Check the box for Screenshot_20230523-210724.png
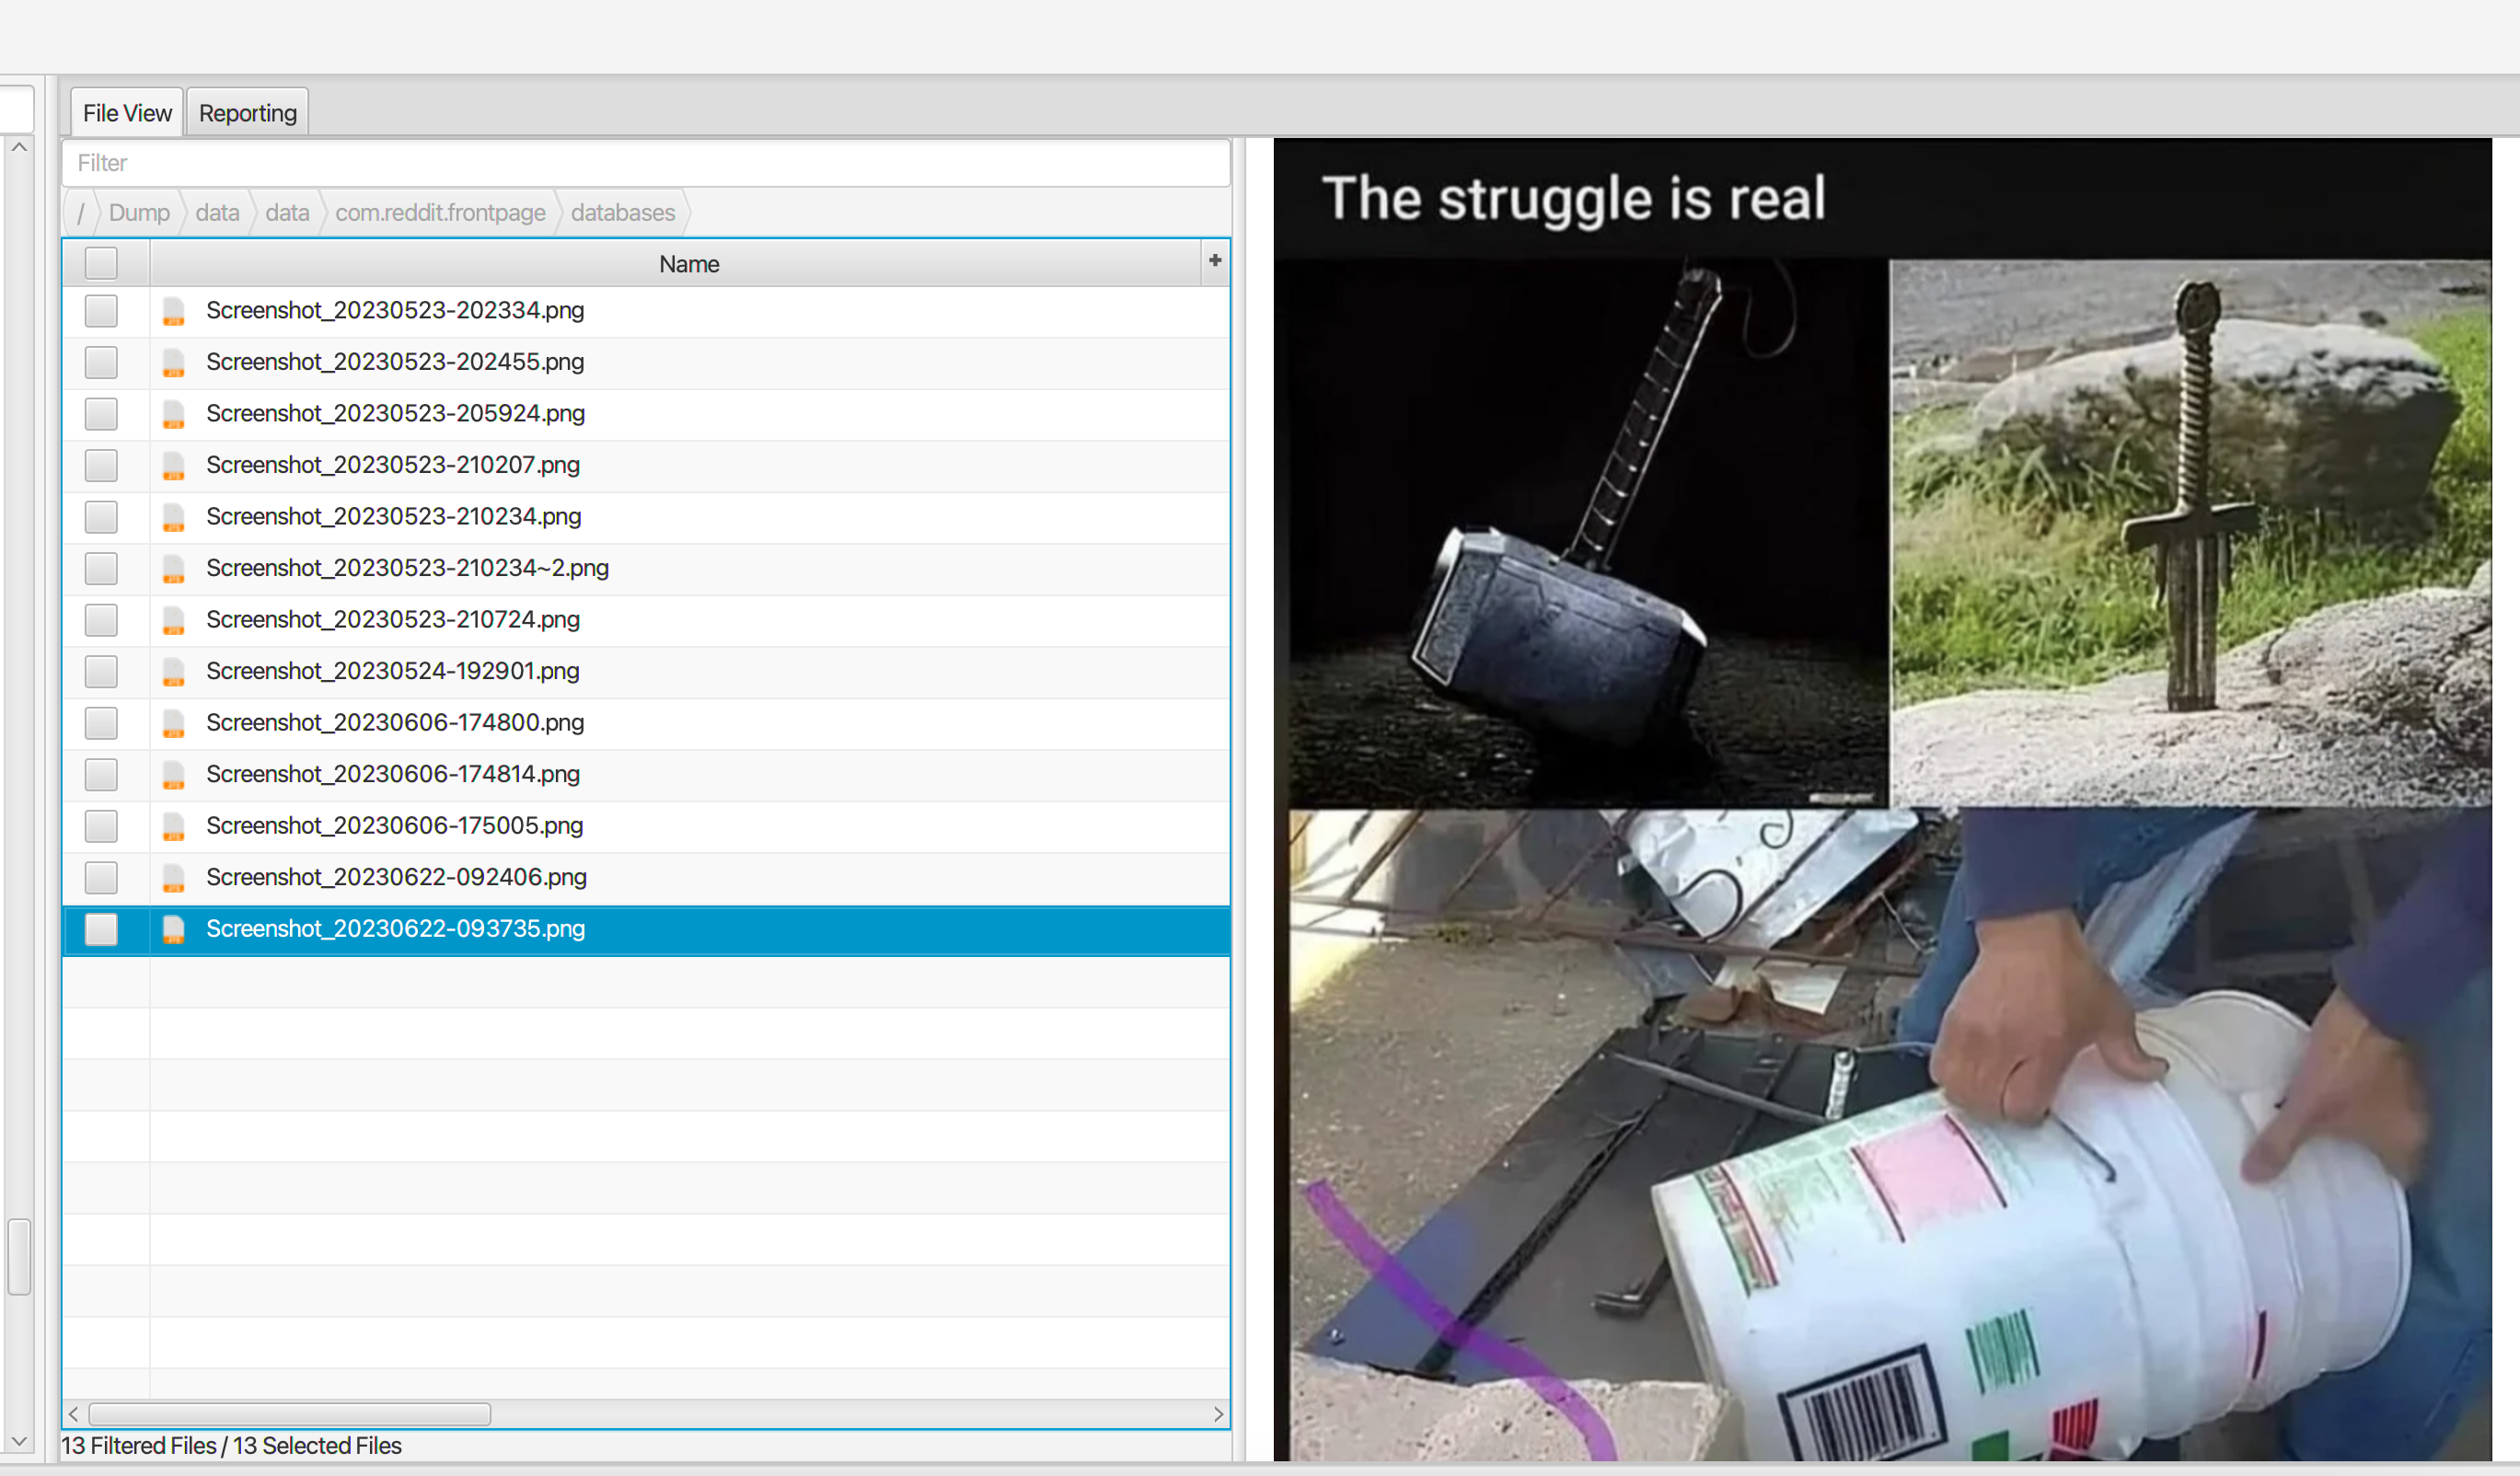This screenshot has width=2520, height=1476. coord(101,620)
